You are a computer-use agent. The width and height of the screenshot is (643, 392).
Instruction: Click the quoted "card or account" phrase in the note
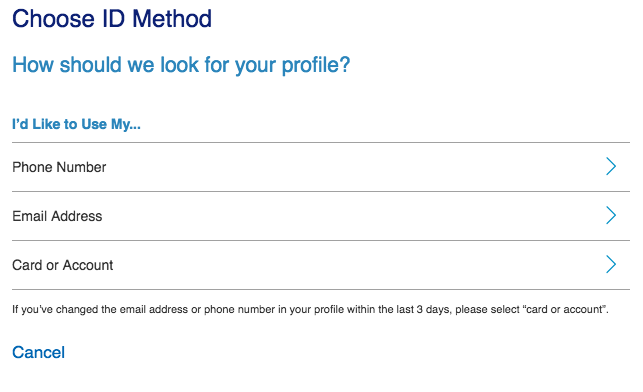click(x=565, y=309)
